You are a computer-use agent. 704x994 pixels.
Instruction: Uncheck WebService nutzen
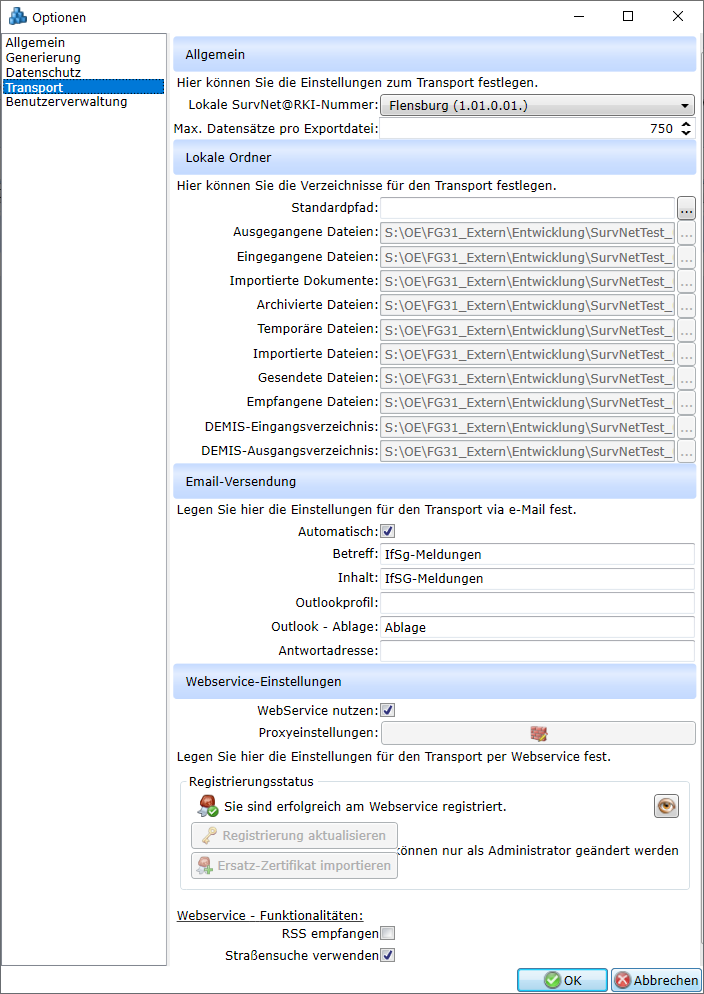[388, 710]
